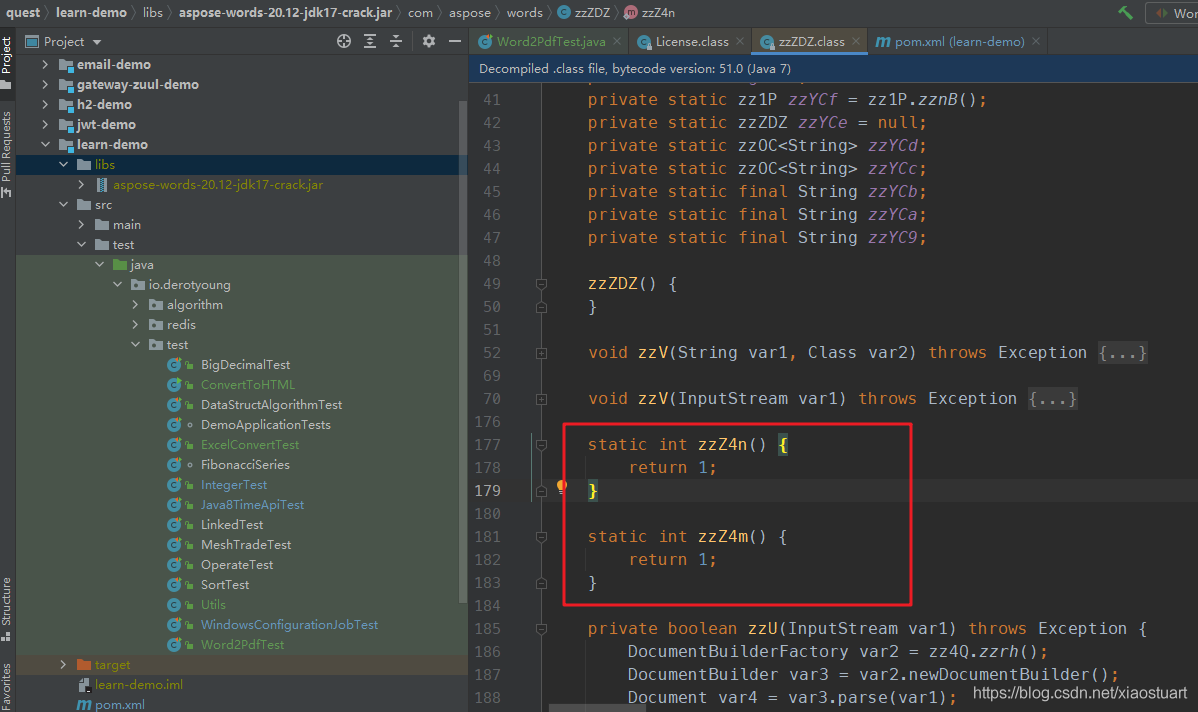Select pom.xml in project tree
Viewport: 1198px width, 712px height.
point(120,704)
